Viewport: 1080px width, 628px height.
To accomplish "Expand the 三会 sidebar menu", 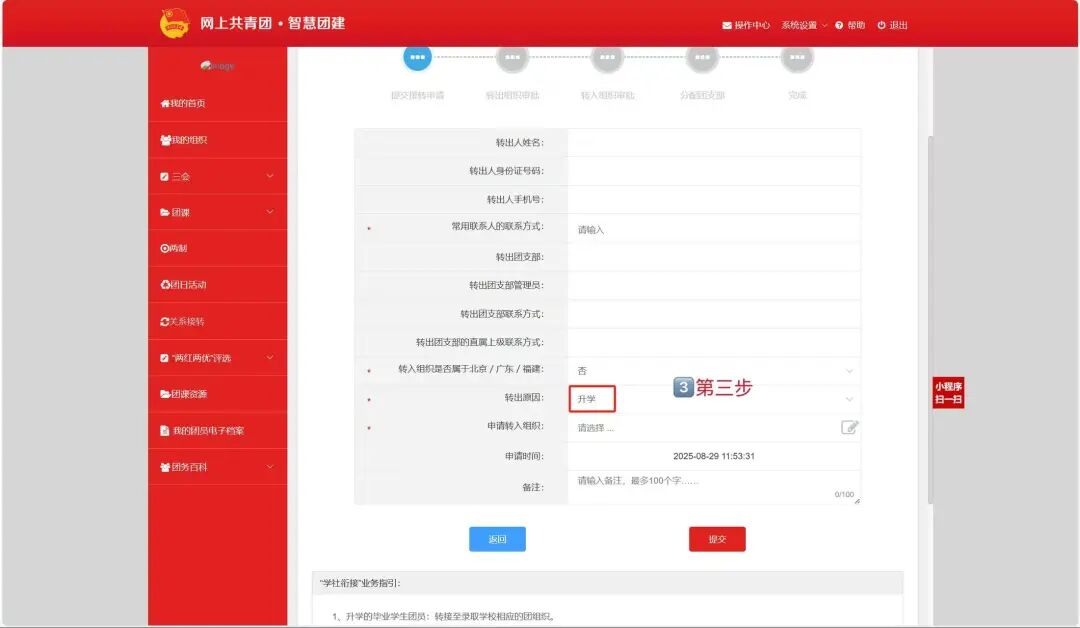I will [x=217, y=177].
